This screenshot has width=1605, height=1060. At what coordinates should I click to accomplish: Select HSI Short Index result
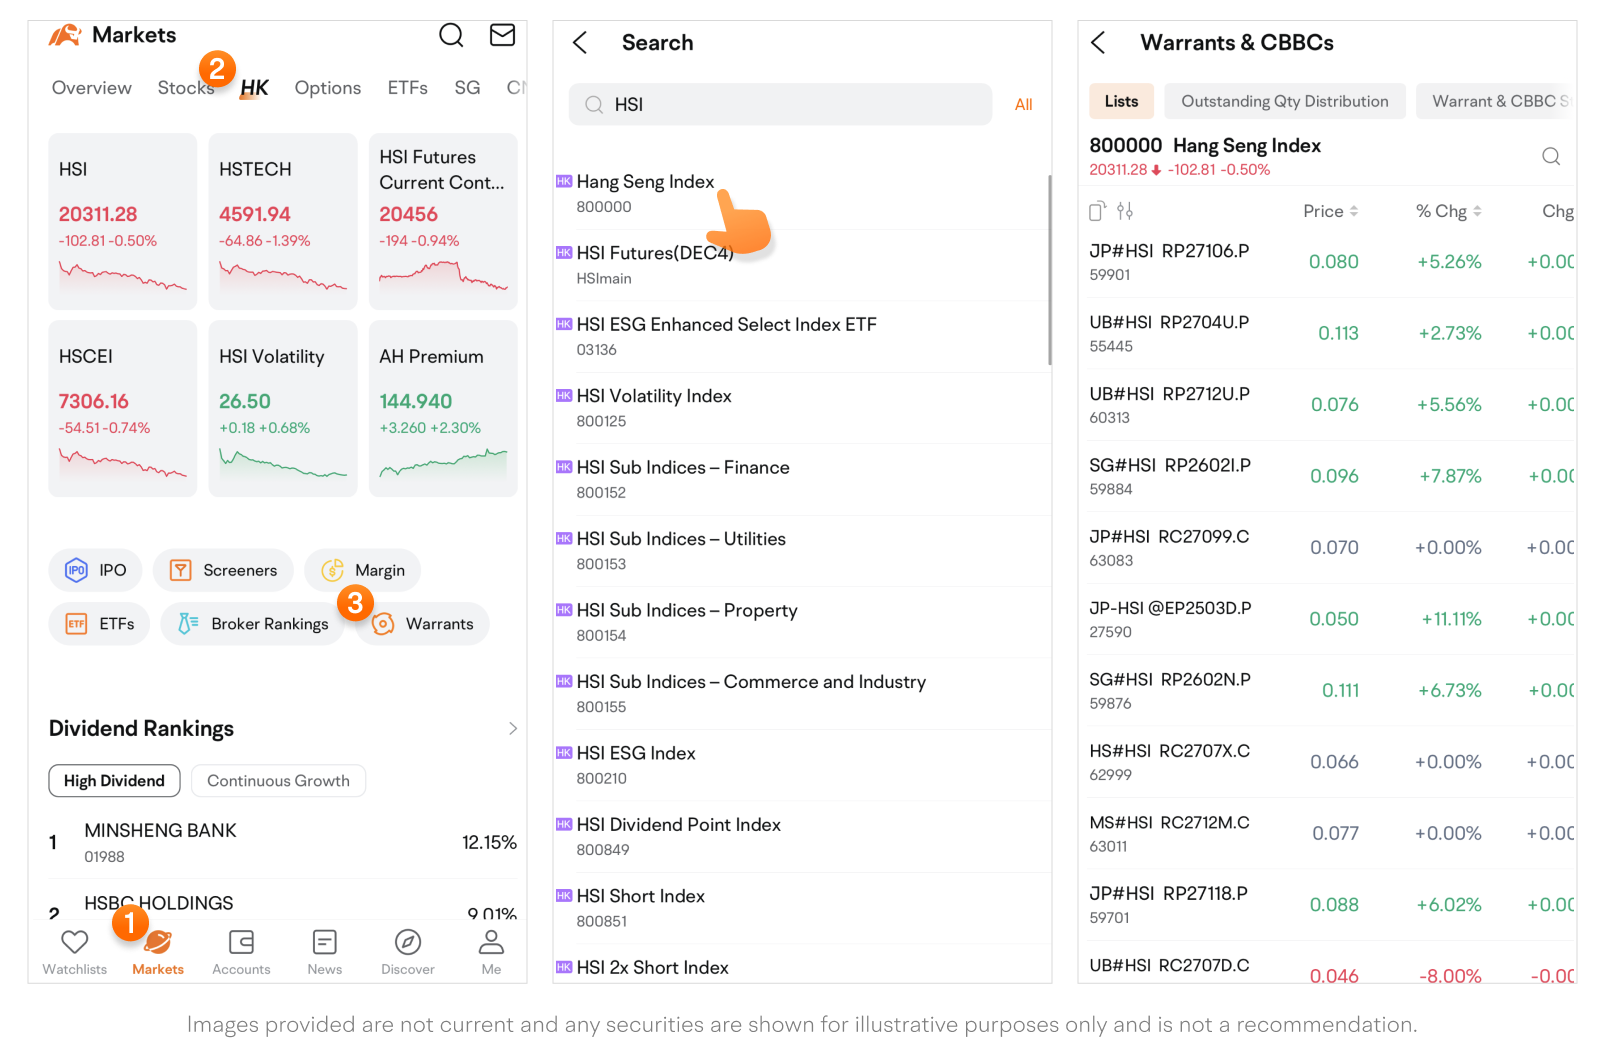click(x=800, y=908)
